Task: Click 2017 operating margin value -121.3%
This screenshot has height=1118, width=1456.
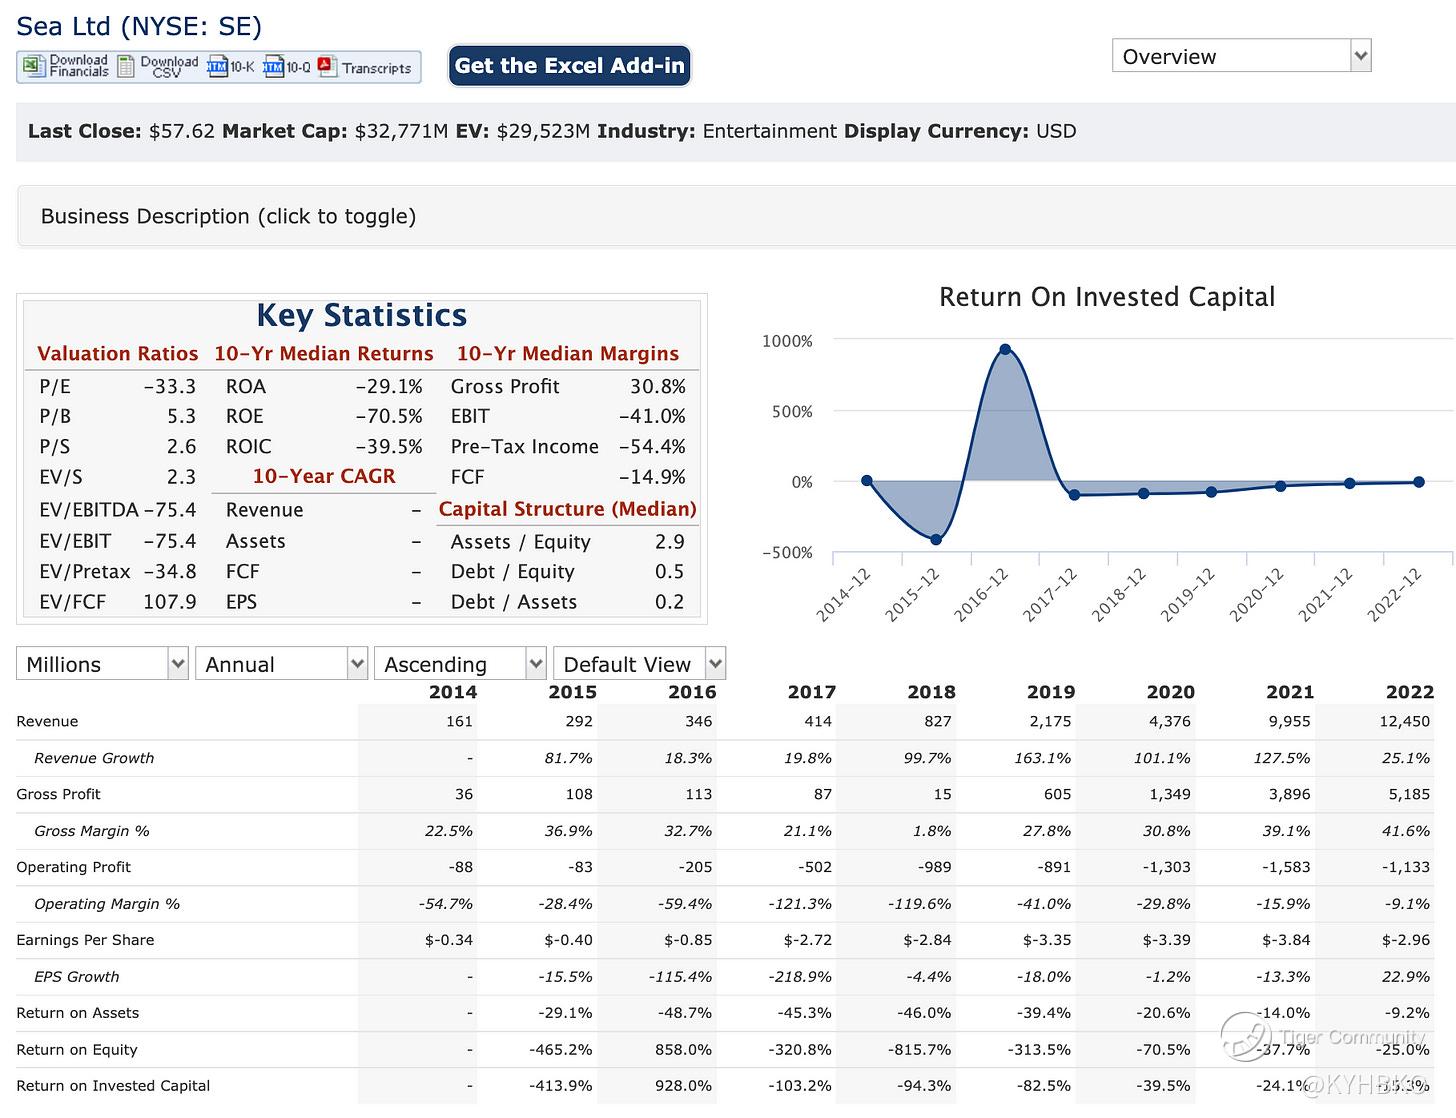Action: click(800, 904)
